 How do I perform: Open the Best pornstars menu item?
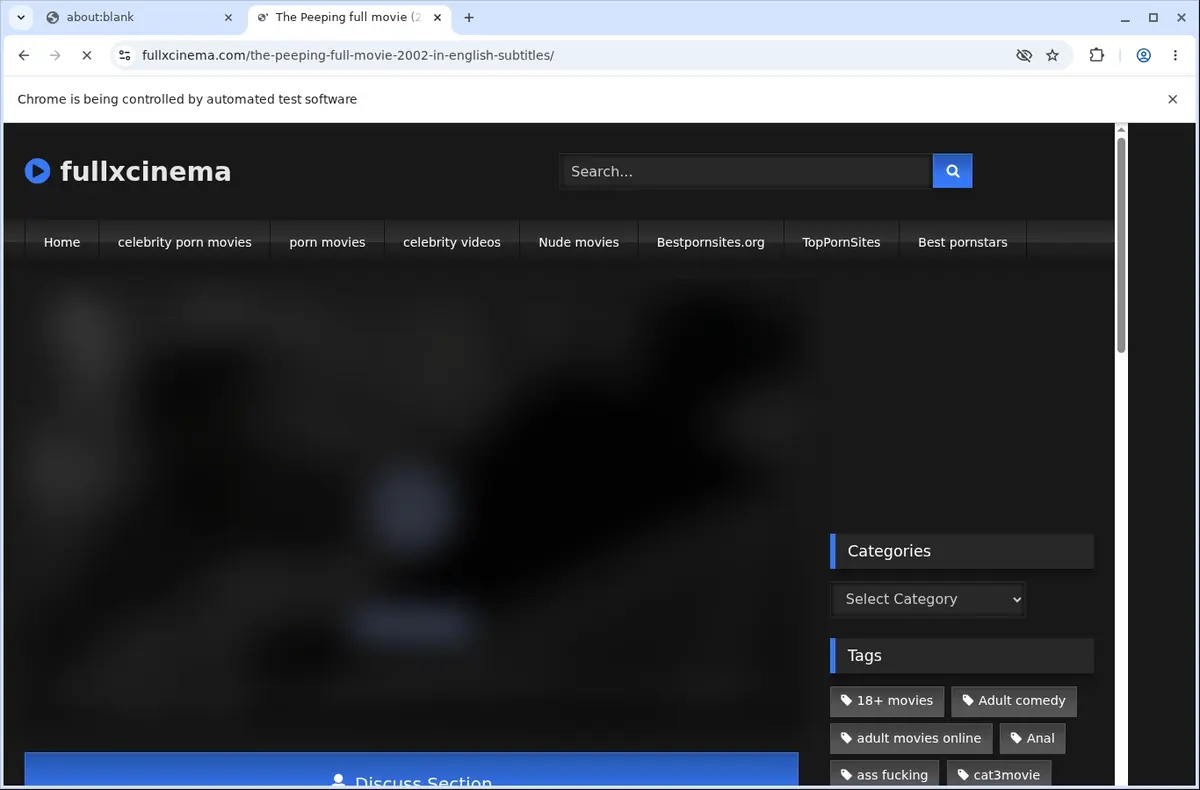[x=963, y=242]
